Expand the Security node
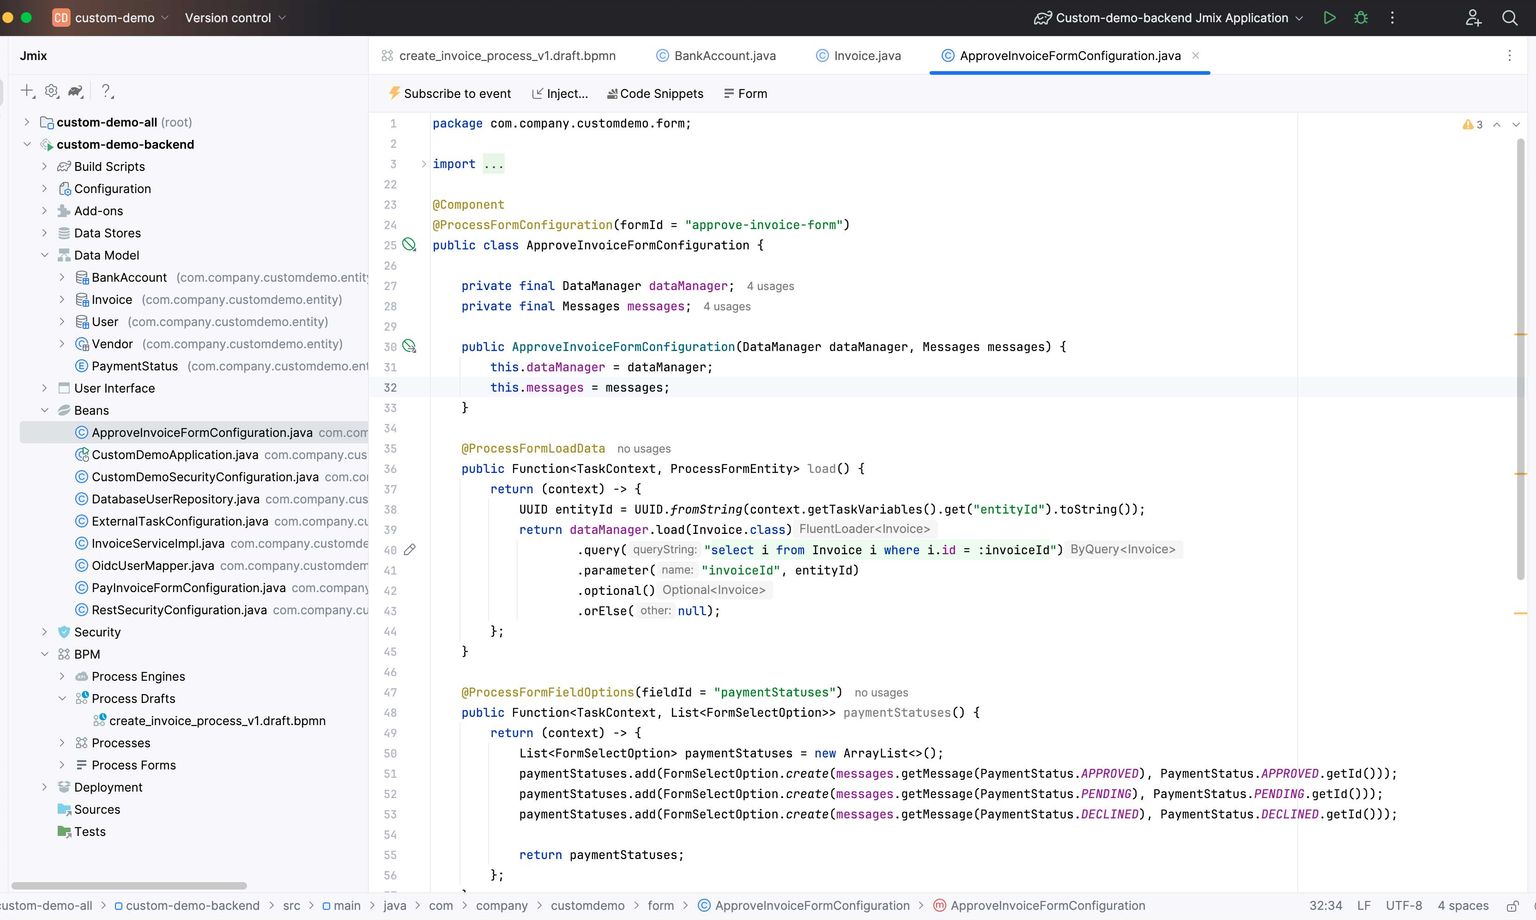Viewport: 1536px width, 920px height. 44,632
